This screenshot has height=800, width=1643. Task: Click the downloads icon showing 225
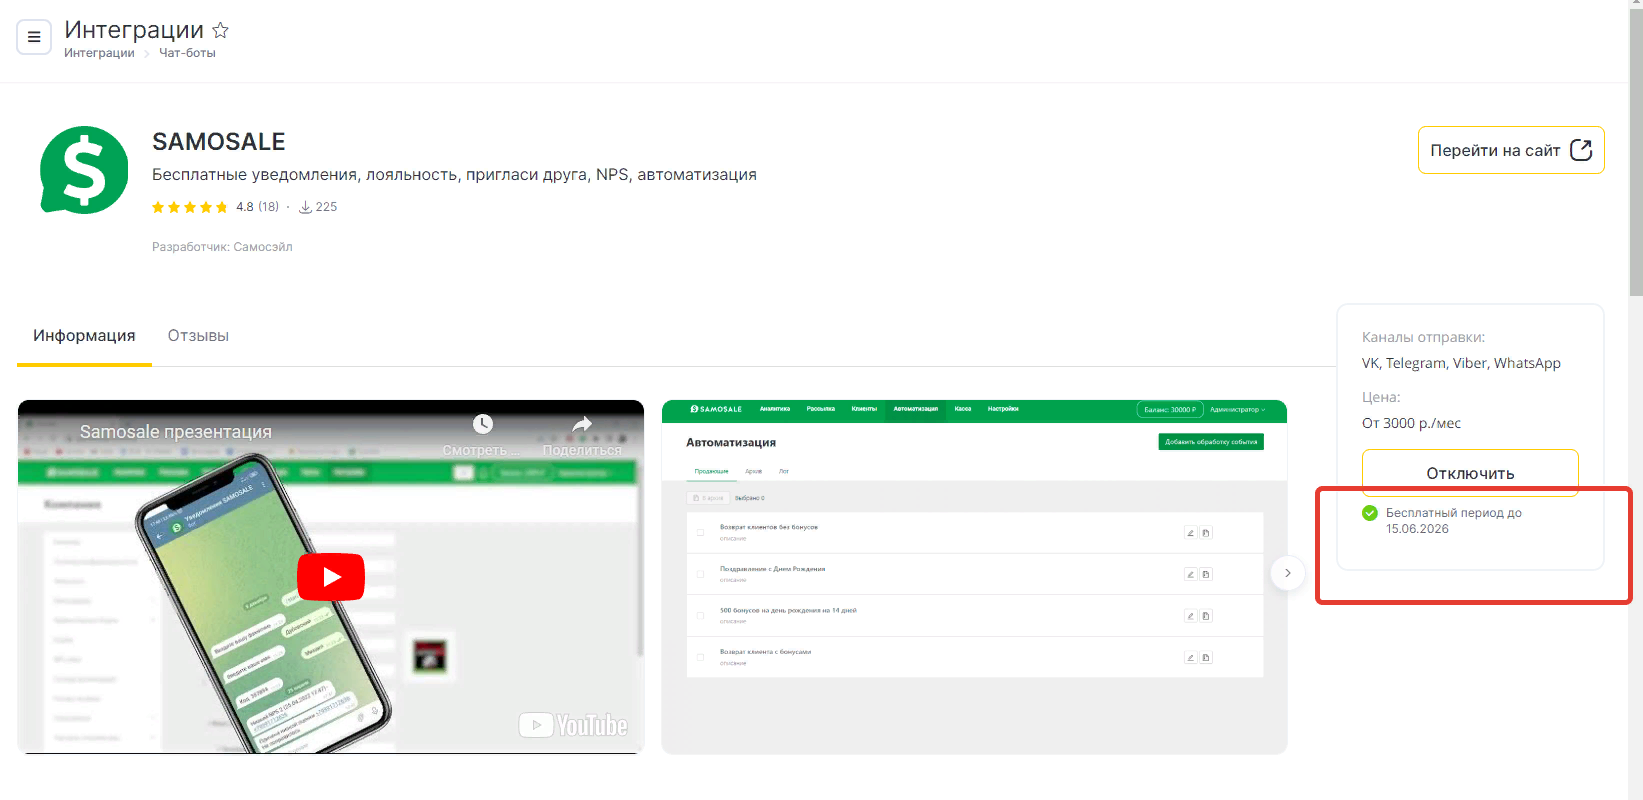click(x=306, y=207)
